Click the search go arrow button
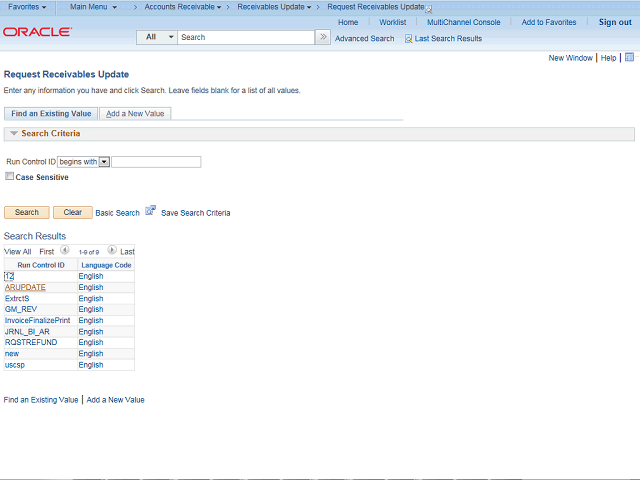 click(323, 37)
